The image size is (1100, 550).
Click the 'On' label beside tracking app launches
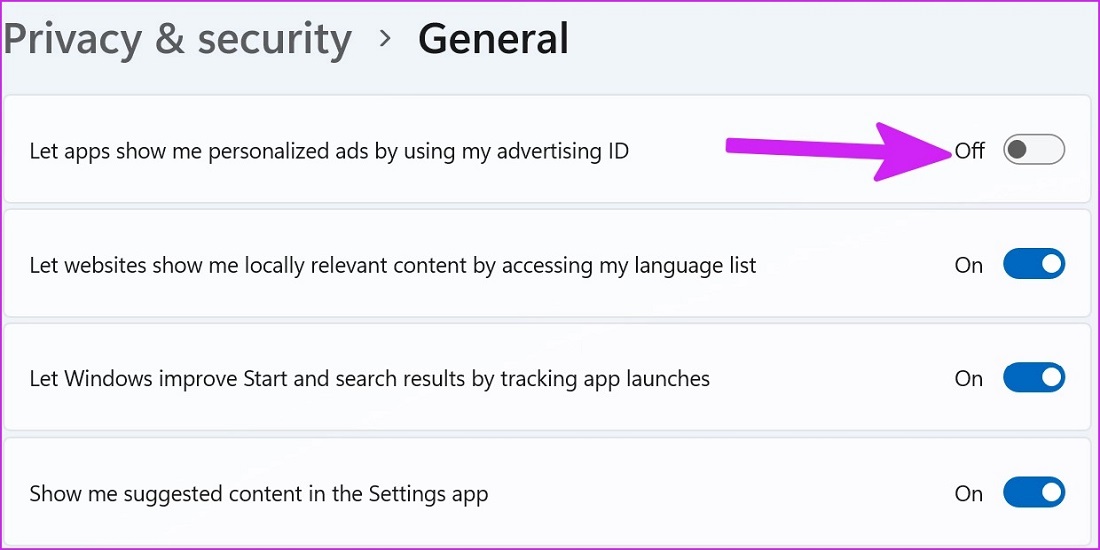969,378
